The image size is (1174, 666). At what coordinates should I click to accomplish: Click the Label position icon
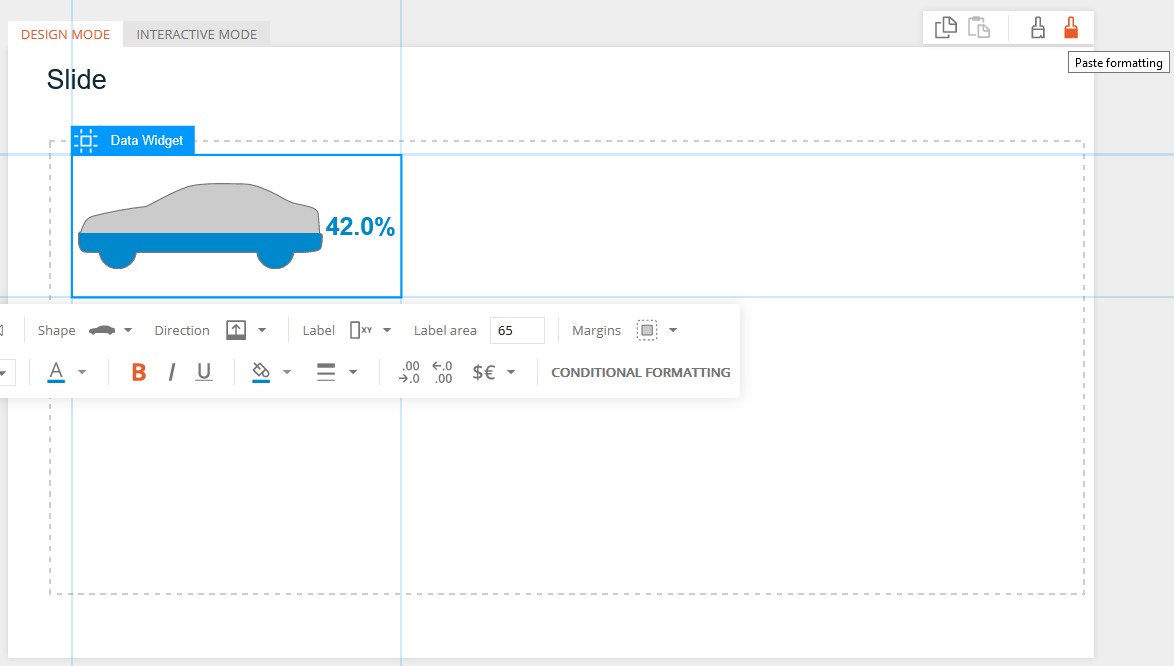(361, 330)
